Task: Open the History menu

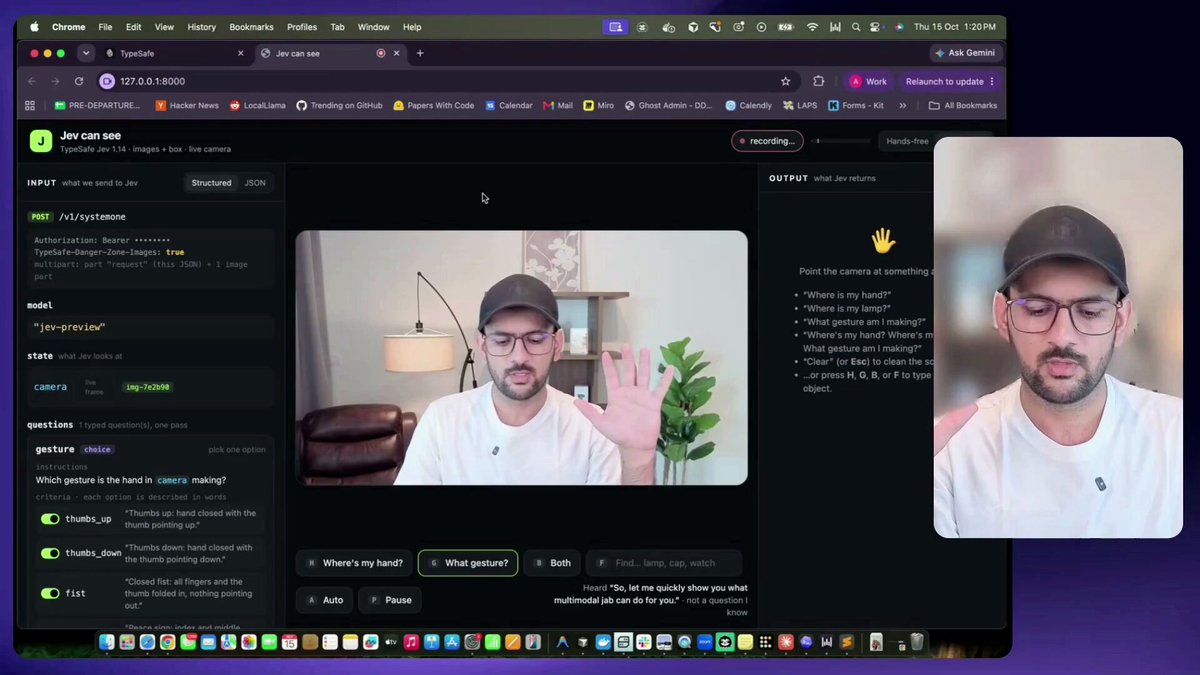Action: [201, 27]
